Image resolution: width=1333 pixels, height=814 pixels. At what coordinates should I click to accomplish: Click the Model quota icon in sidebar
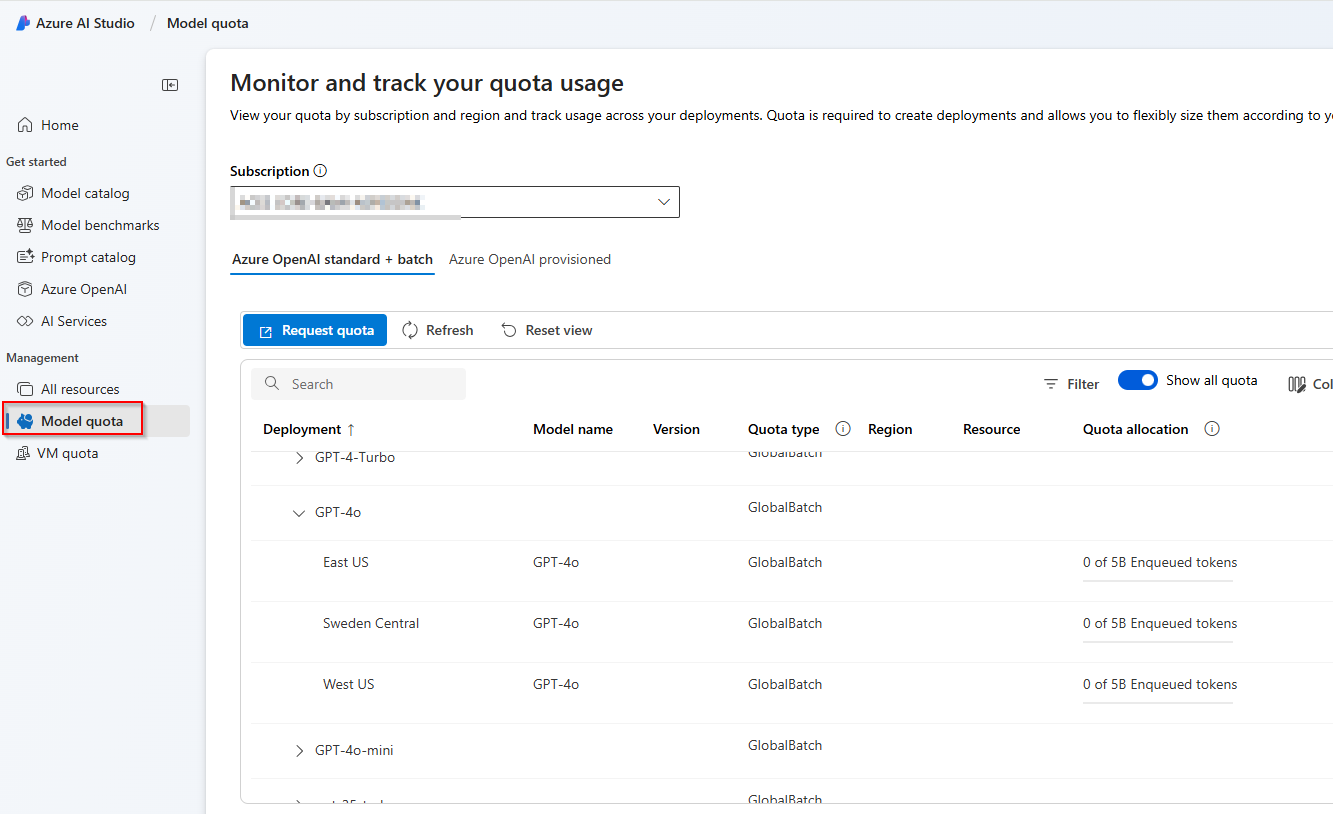tap(25, 421)
